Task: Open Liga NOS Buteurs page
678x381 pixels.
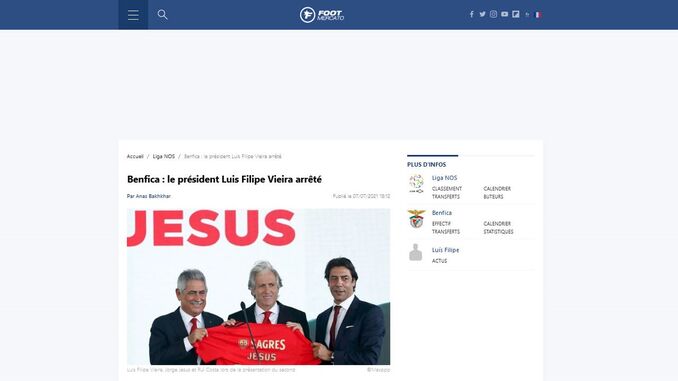Action: pyautogui.click(x=493, y=197)
